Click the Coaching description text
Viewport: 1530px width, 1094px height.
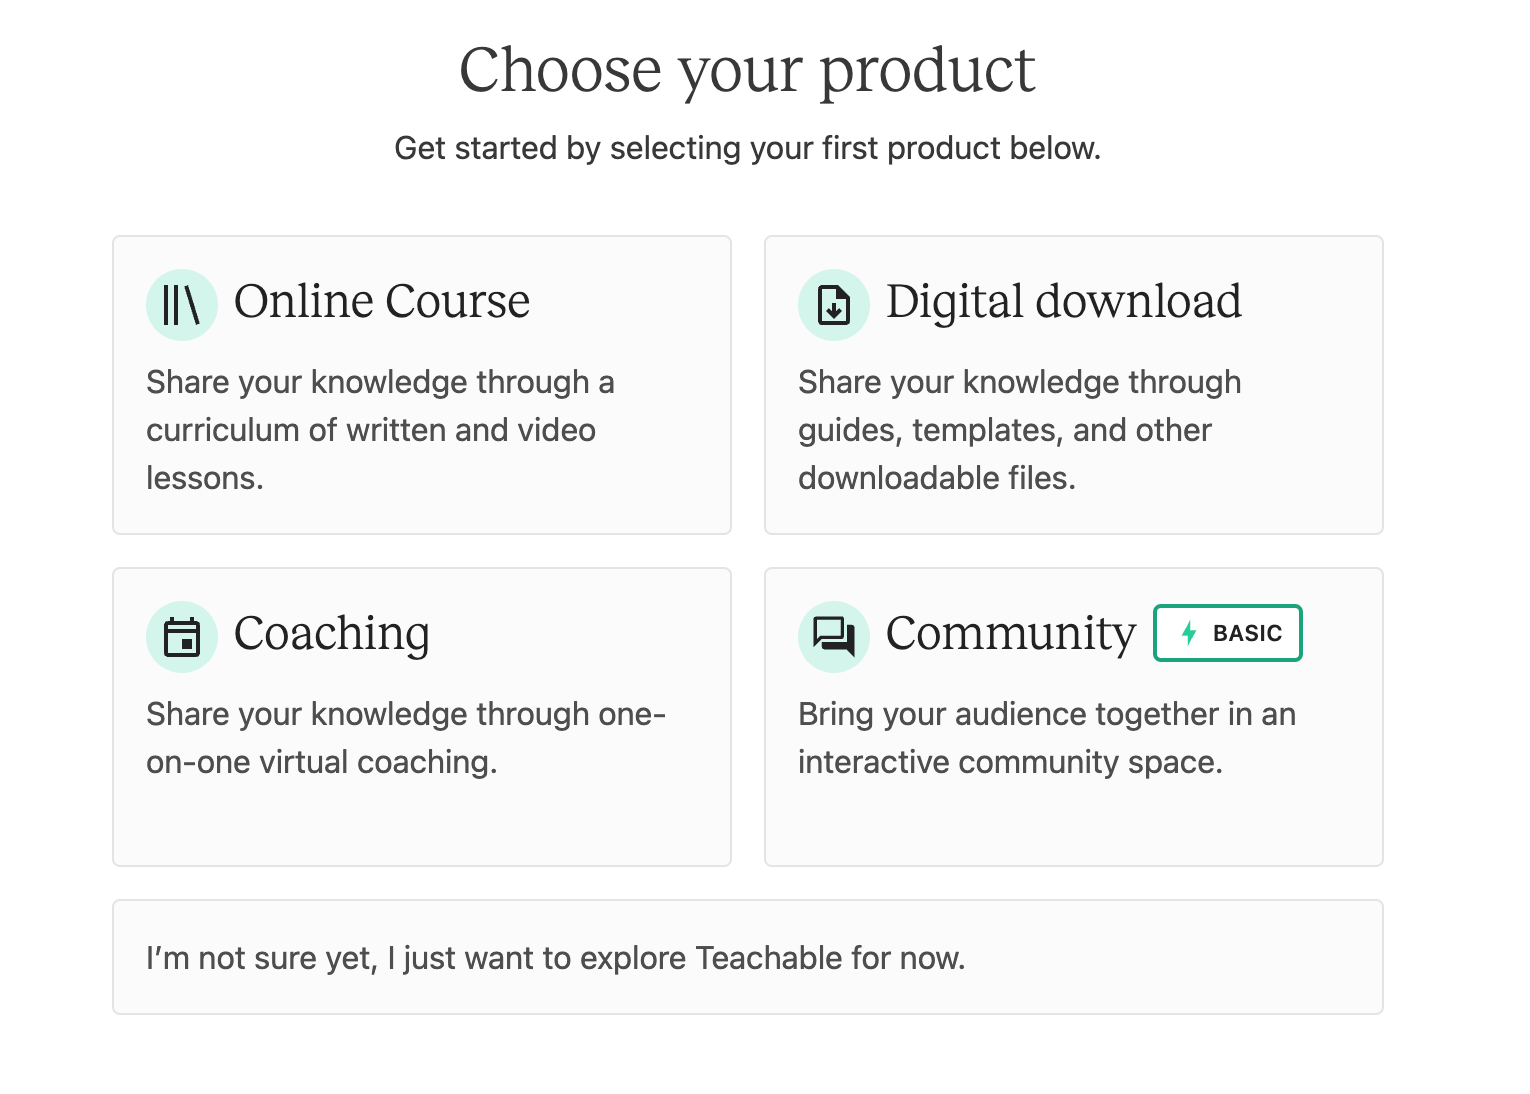(406, 737)
